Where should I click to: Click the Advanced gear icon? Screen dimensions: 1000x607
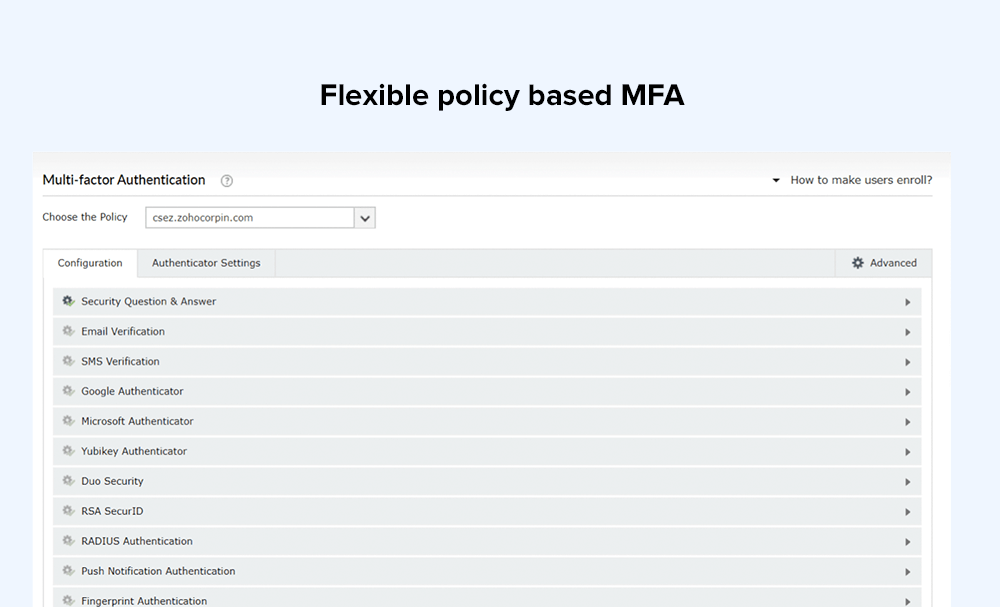pos(858,263)
